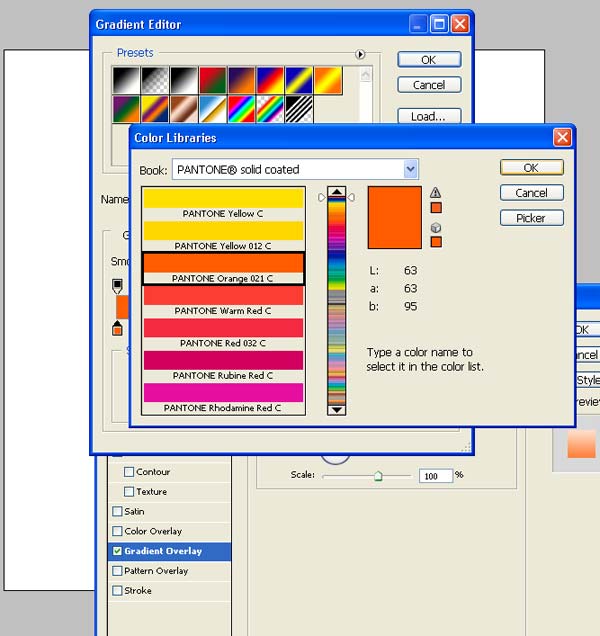Select the rainbow spectrum gradient preset

click(x=241, y=109)
